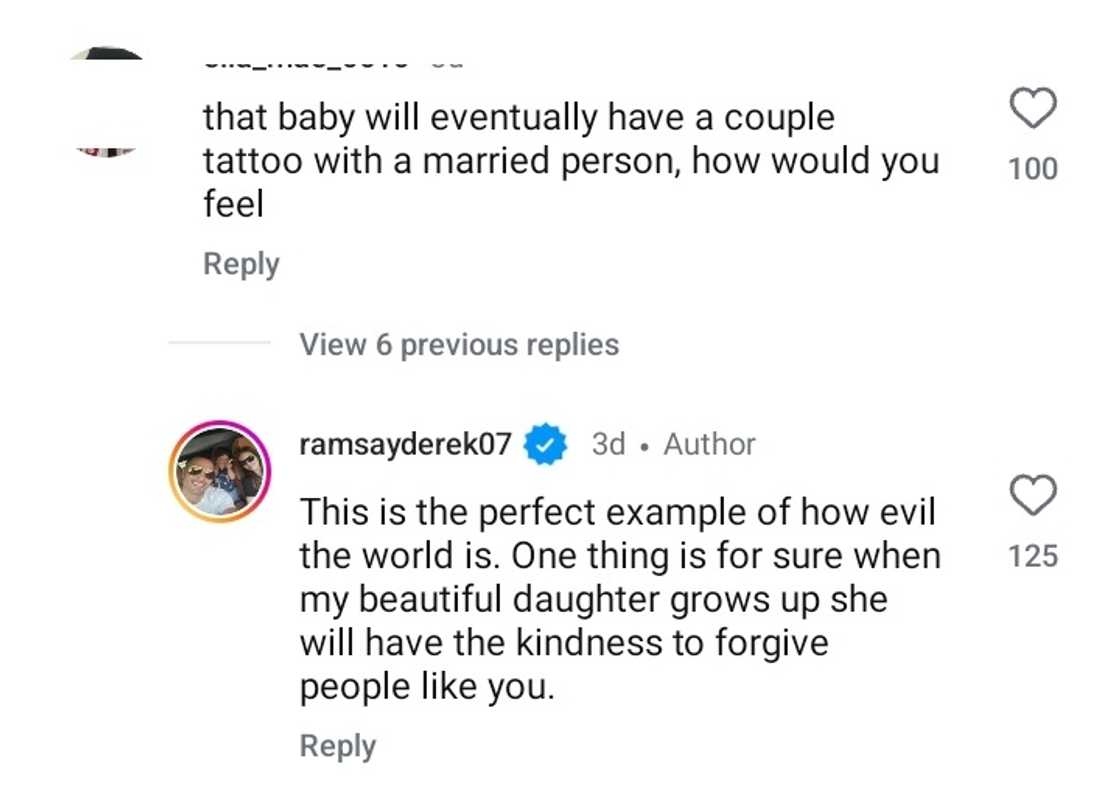Click the blue verified badge beside ramsayderek07
1120x790 pixels.
pyautogui.click(x=548, y=444)
